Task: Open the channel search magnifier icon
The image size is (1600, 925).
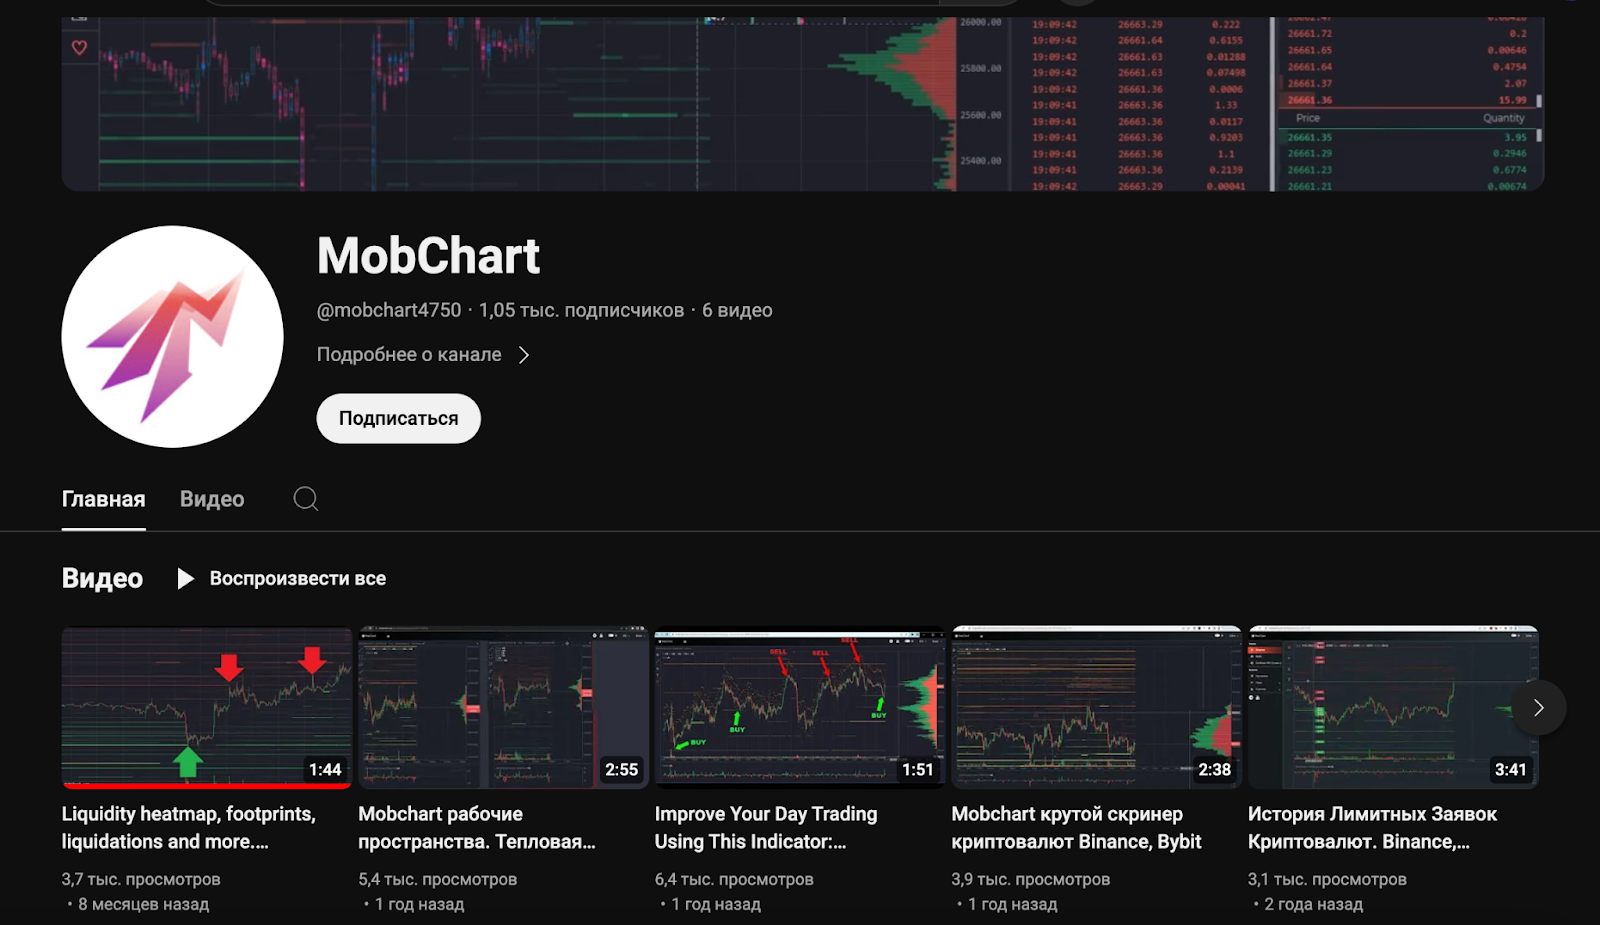Action: 306,498
